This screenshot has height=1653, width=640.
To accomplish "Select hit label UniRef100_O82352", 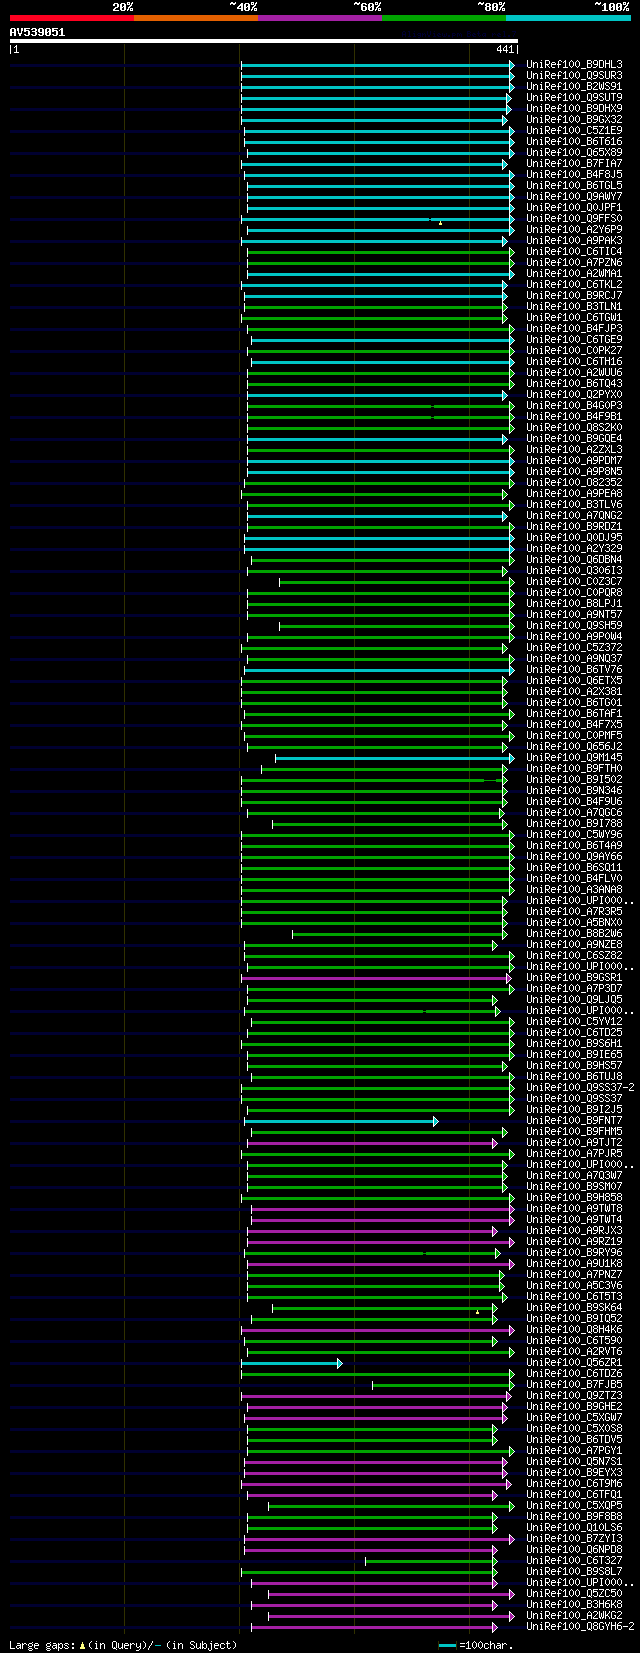I will 574,483.
